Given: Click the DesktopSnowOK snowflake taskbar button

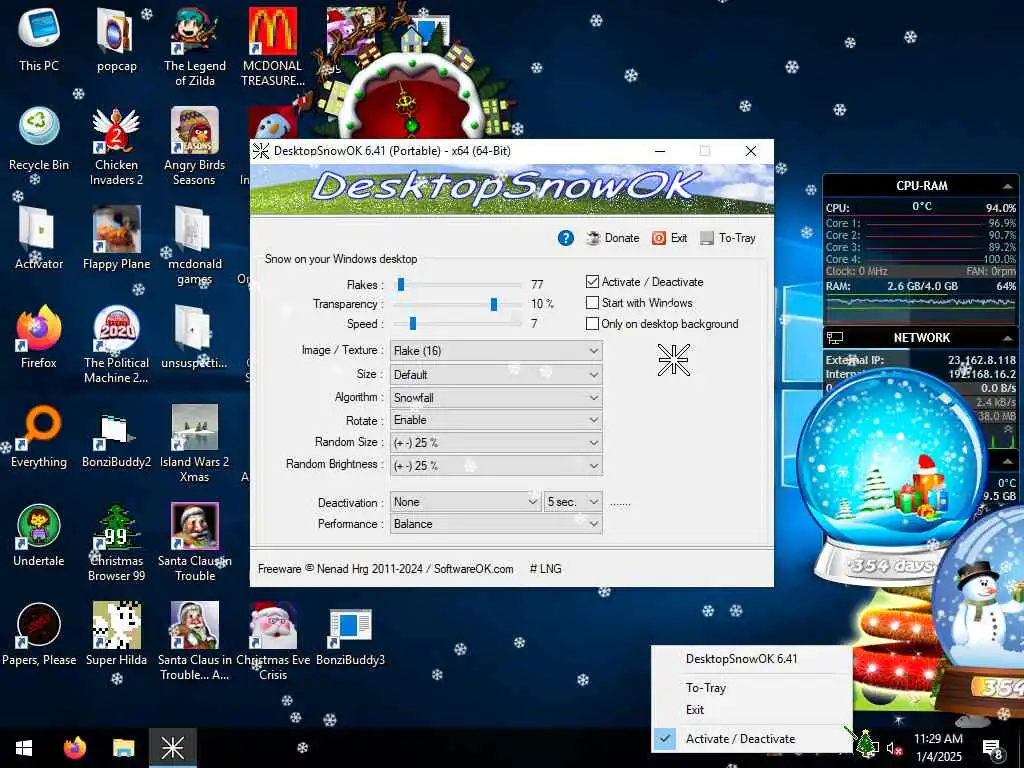Looking at the screenshot, I should 173,748.
